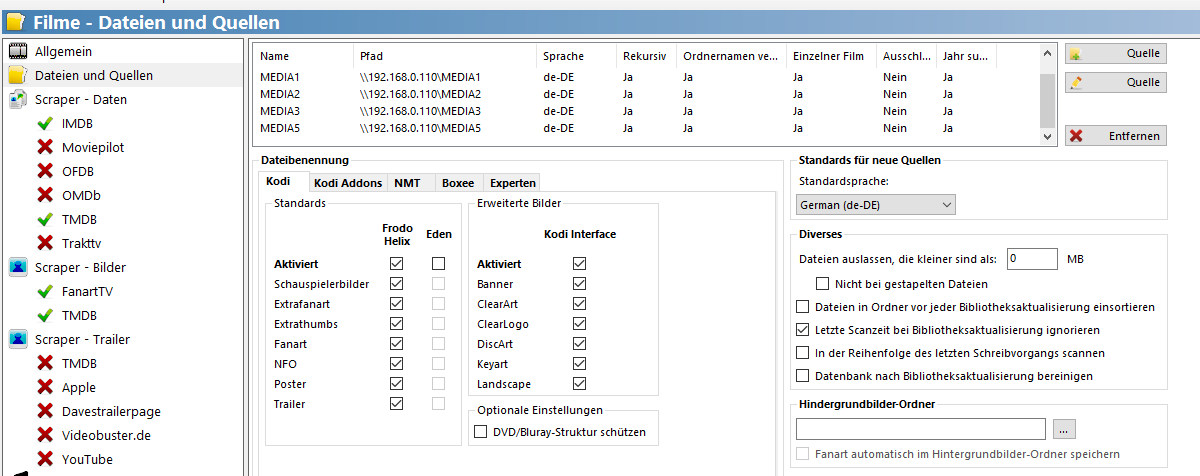The width and height of the screenshot is (1200, 476).
Task: Uncheck Schauspielerbilder in the Frodo Helix column
Action: pos(397,284)
